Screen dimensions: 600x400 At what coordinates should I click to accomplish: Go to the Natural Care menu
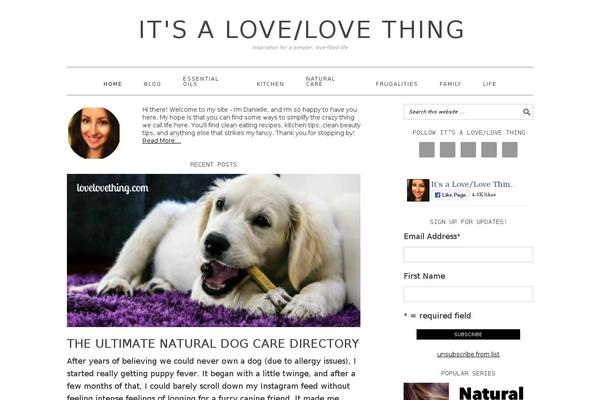point(320,81)
